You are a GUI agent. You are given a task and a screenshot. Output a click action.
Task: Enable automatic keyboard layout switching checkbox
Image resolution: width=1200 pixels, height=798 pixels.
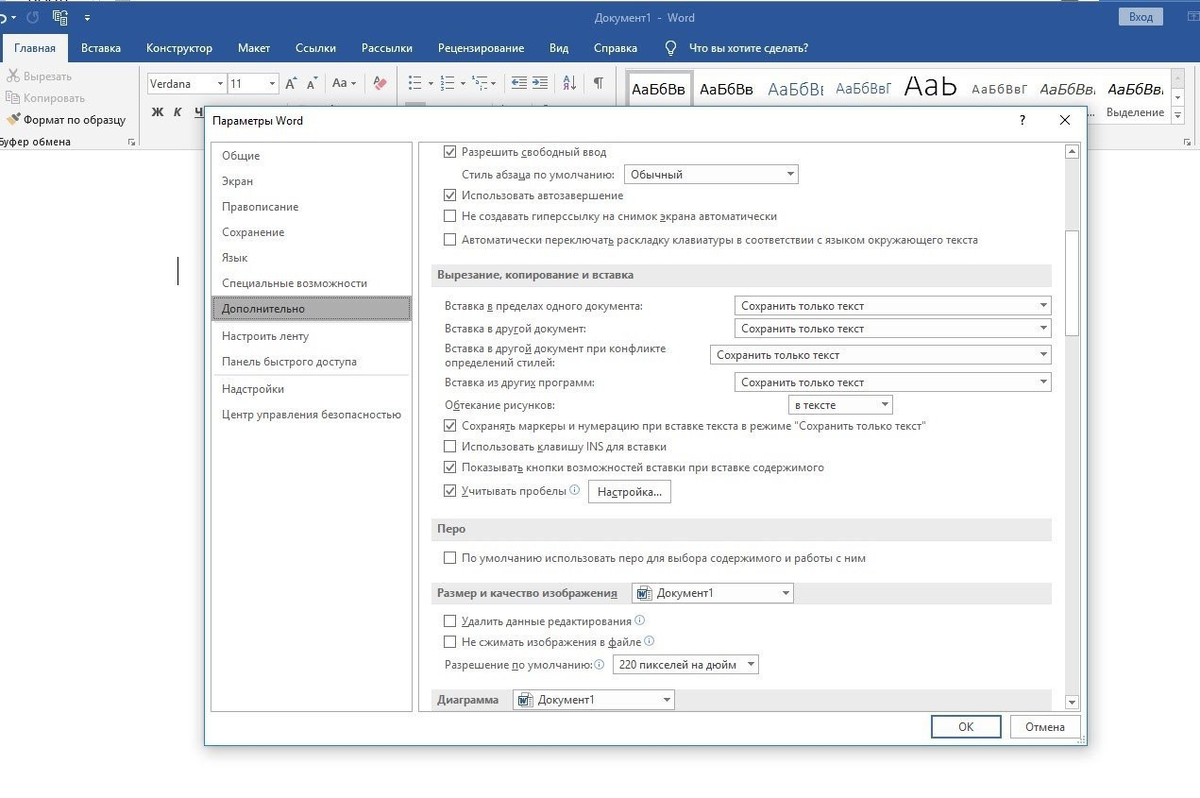(450, 240)
